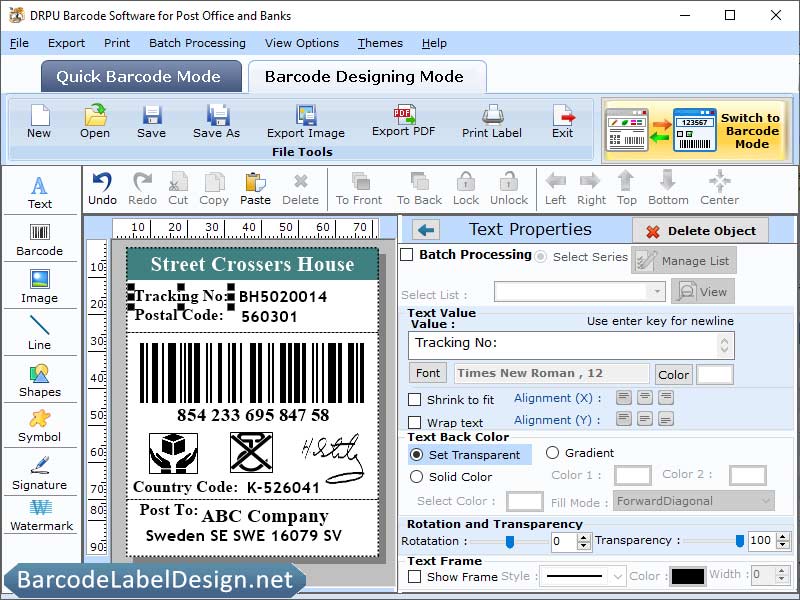
Task: Save the label with the Save icon
Action: pos(152,121)
